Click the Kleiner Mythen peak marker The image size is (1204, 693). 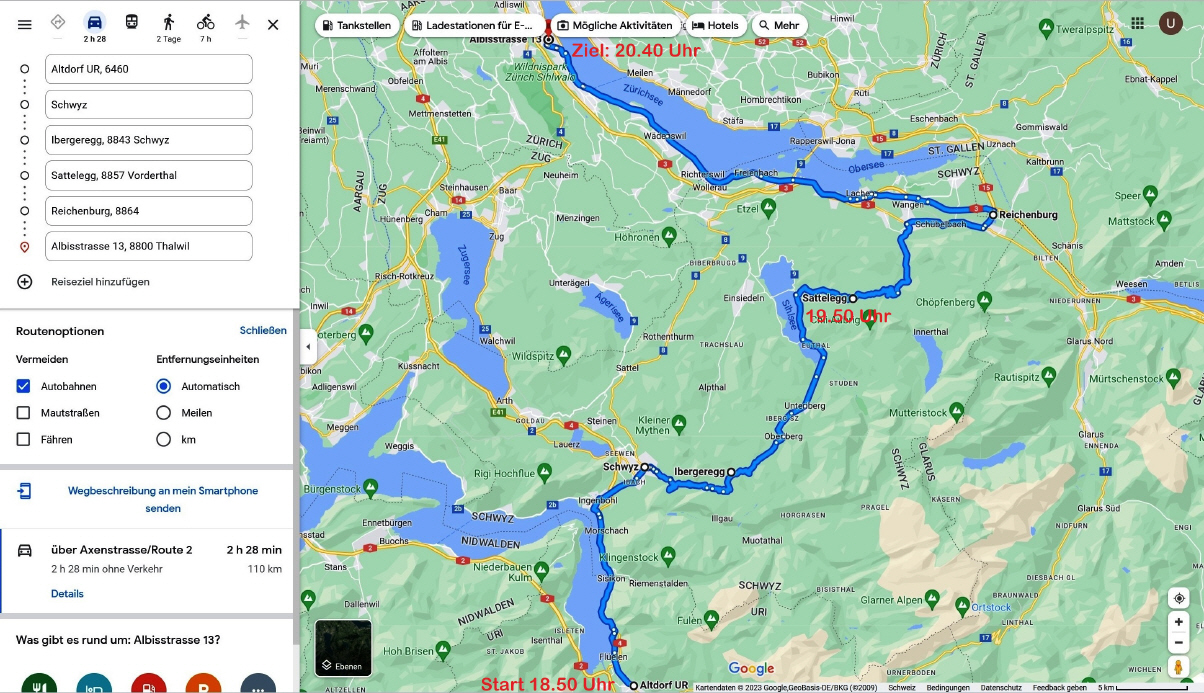click(x=679, y=424)
